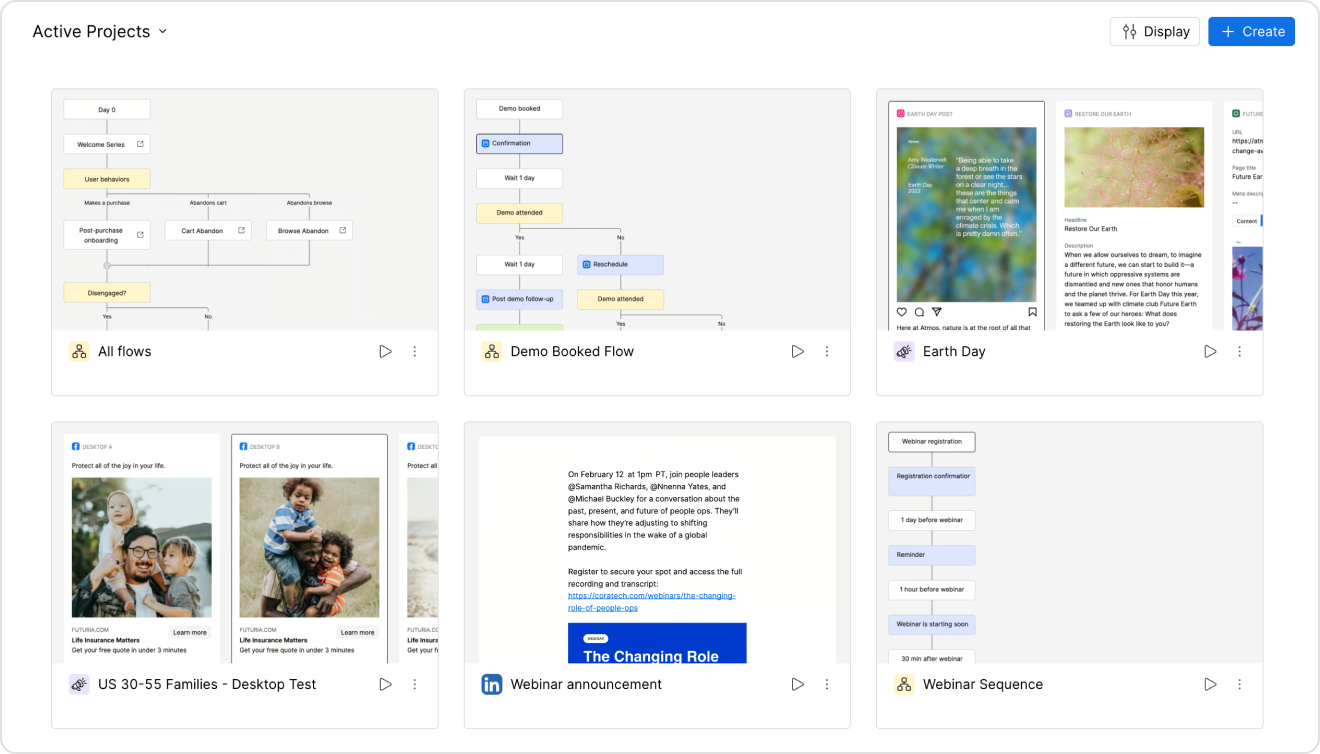This screenshot has width=1320, height=754.
Task: Click Learn more on Desktop A ad
Action: (189, 632)
